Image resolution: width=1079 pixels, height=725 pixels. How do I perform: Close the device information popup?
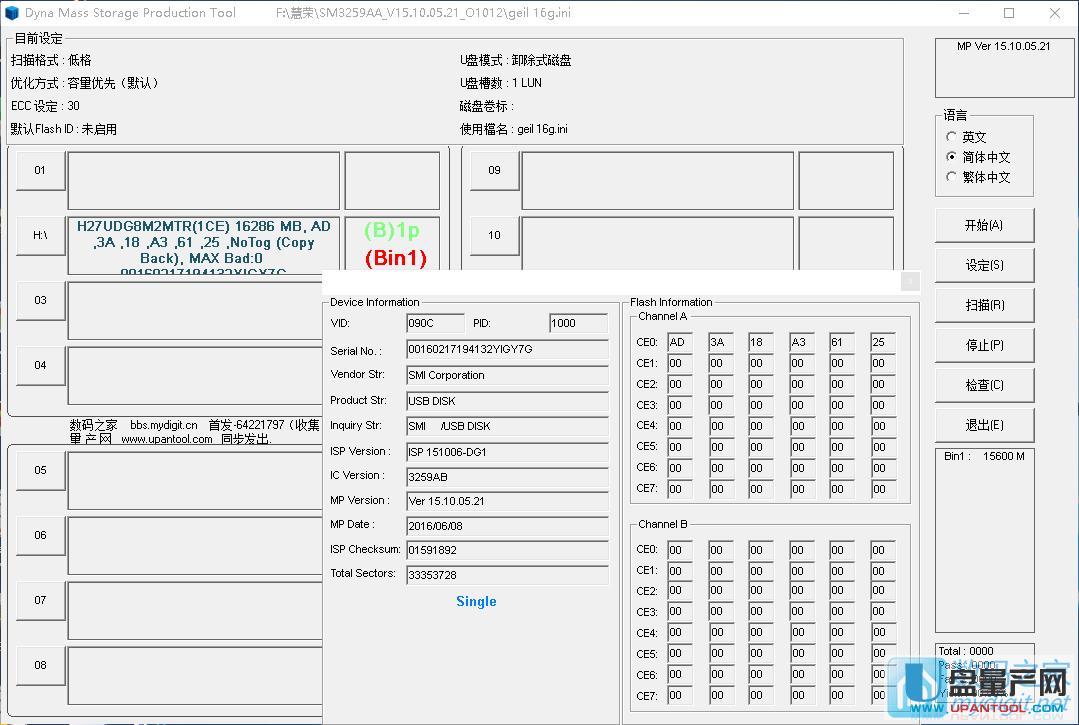(x=909, y=281)
